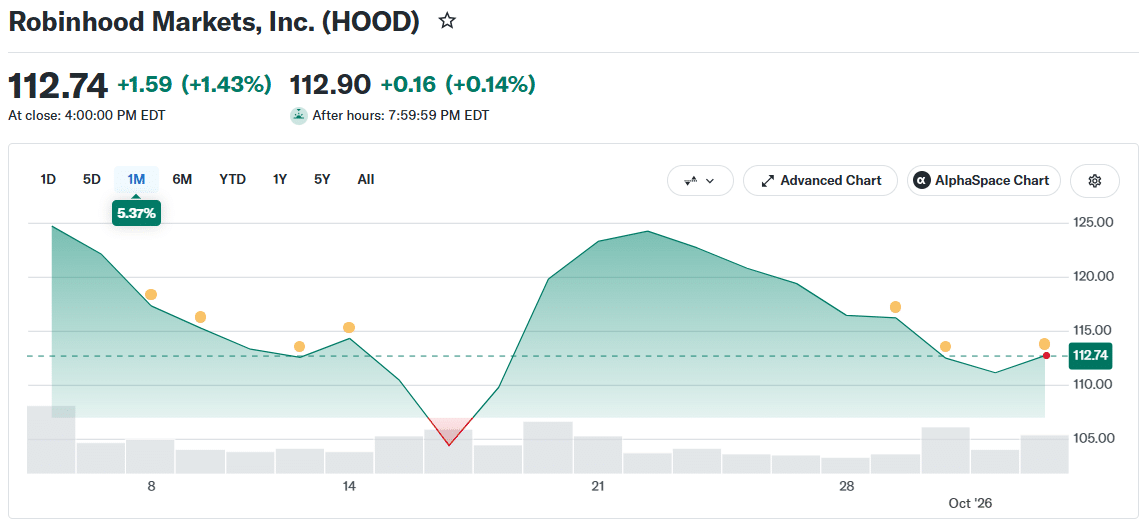Image resolution: width=1146 pixels, height=520 pixels.
Task: Click the 115.00 axis label
Action: [x=1093, y=330]
